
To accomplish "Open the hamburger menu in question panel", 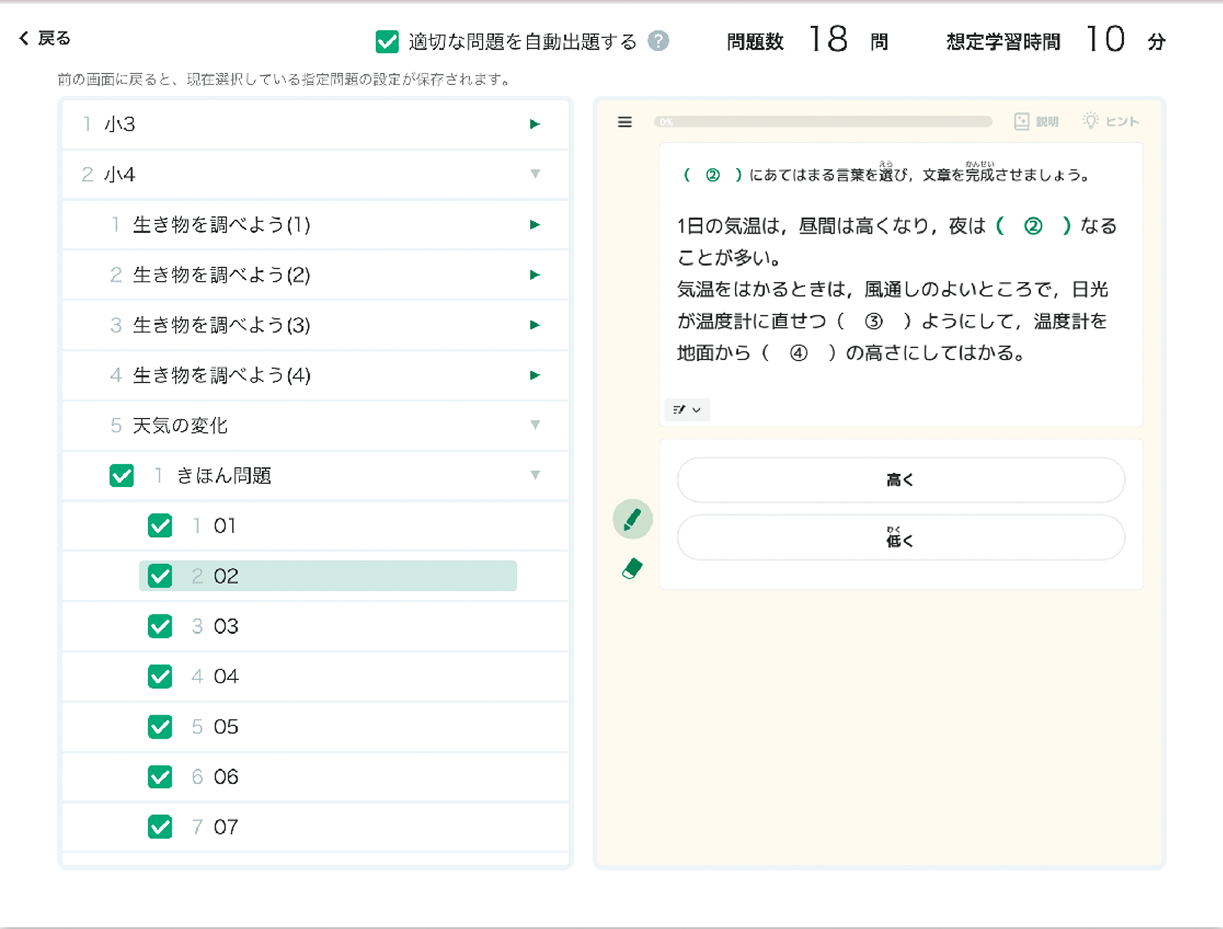I will tap(625, 122).
